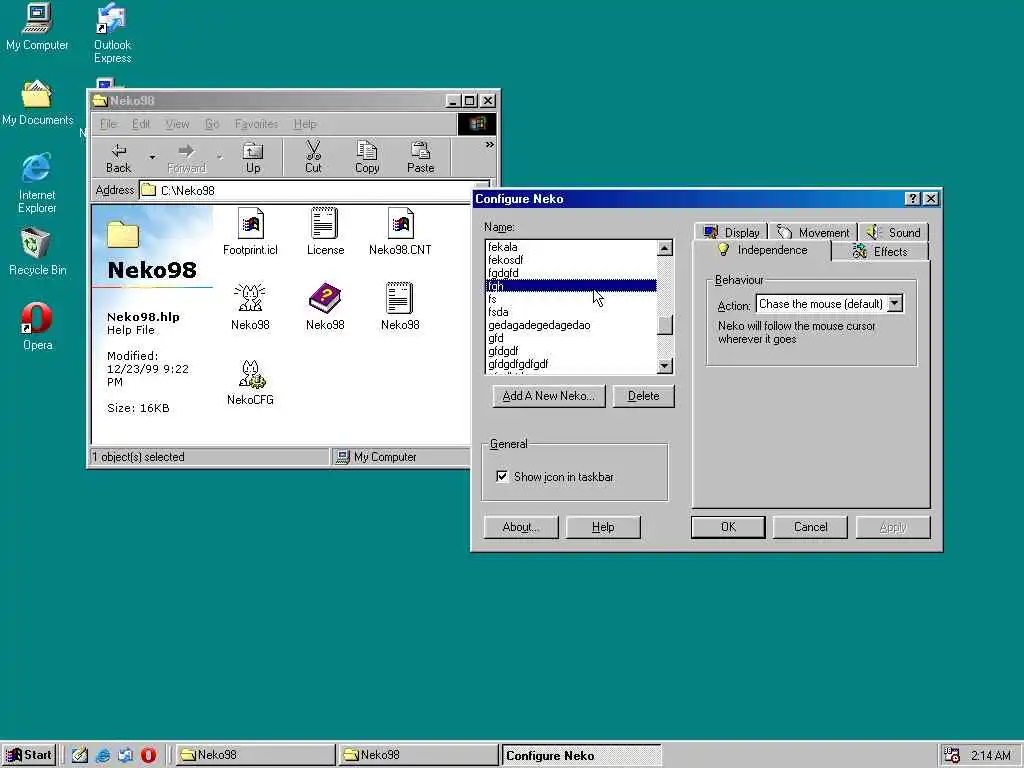
Task: Select "fgdgfd" in the Name list
Action: [571, 273]
